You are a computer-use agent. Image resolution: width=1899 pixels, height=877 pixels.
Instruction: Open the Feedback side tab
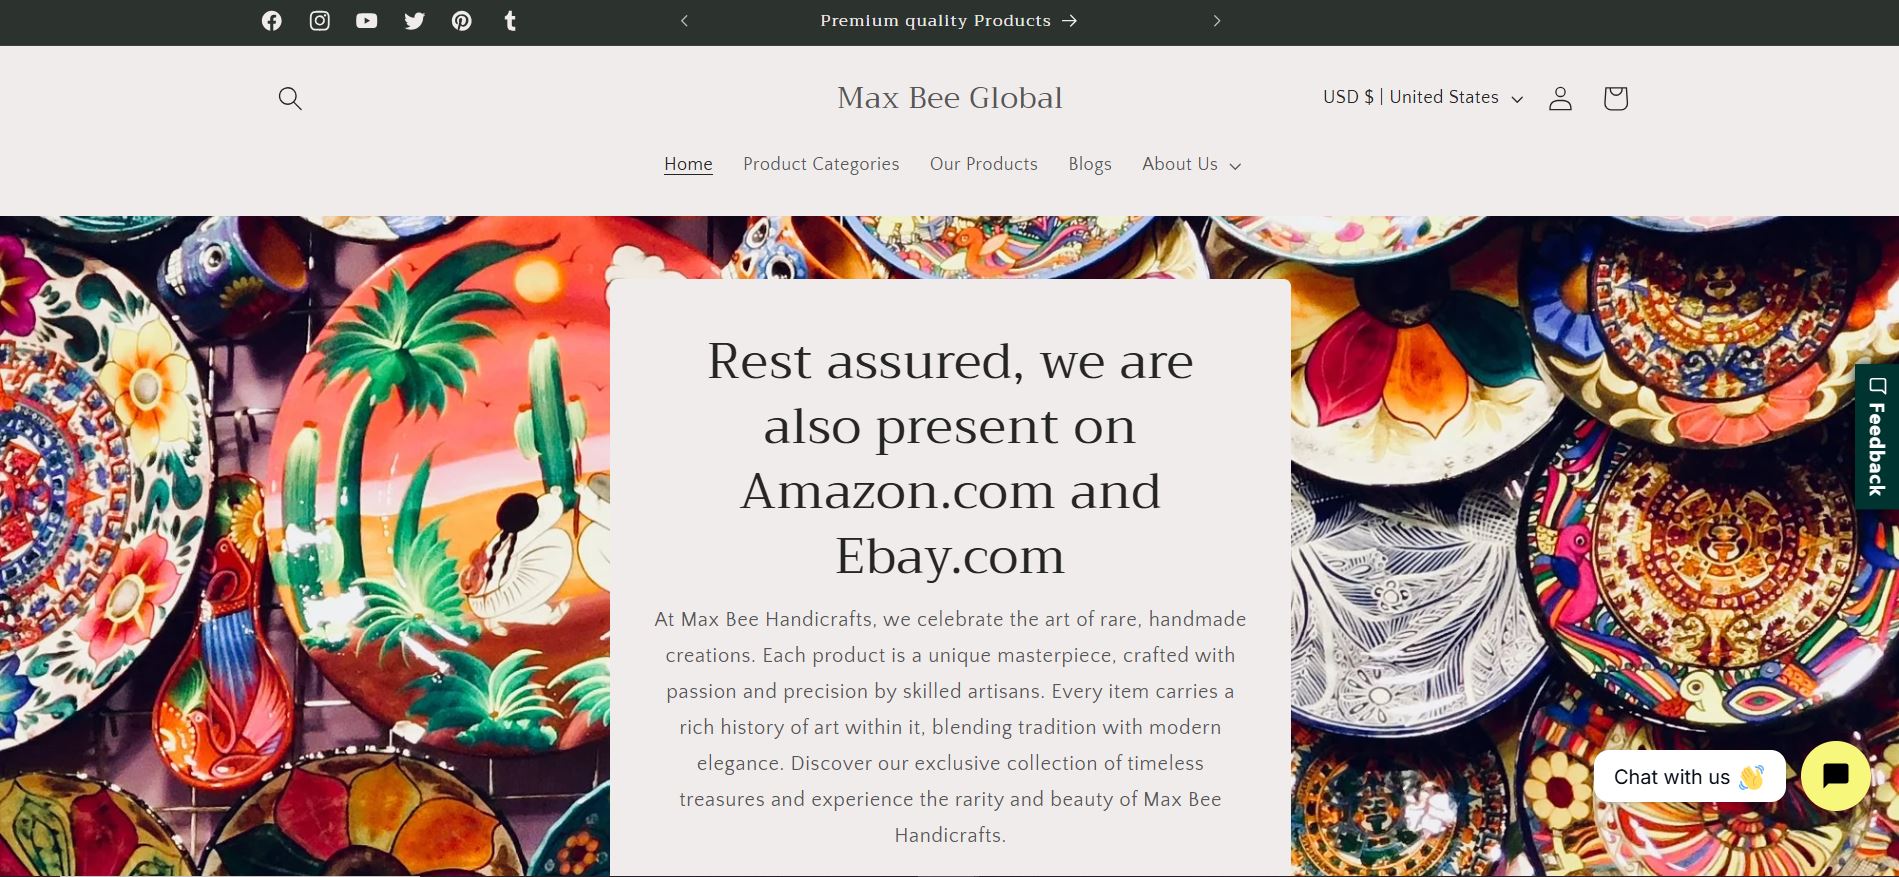click(1877, 436)
